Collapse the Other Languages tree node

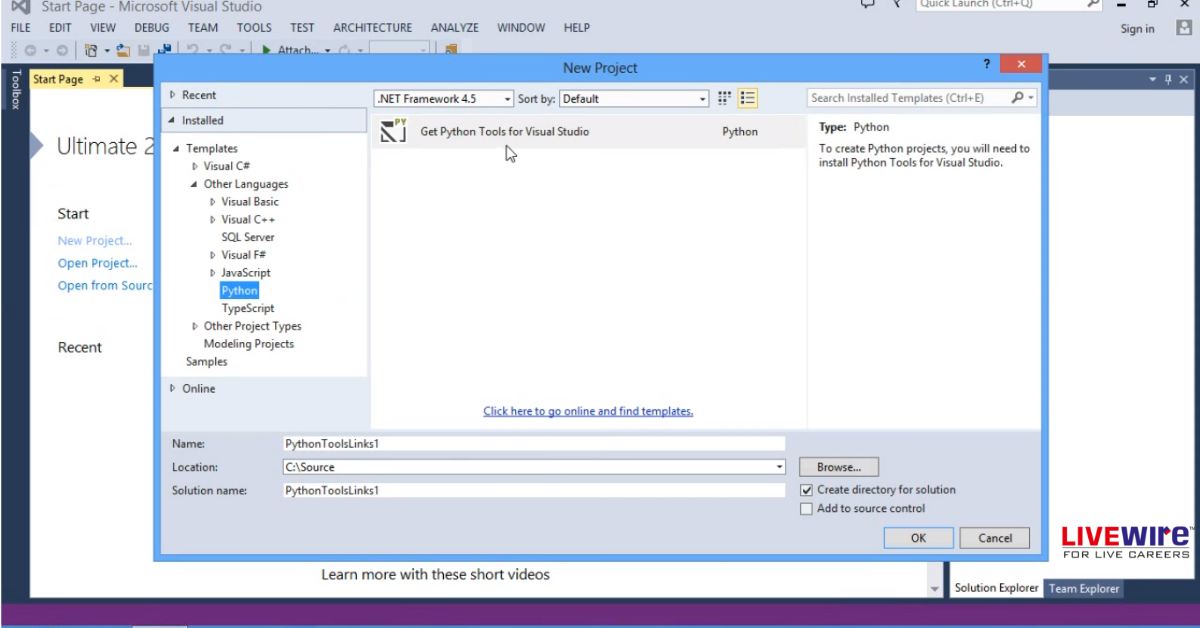pyautogui.click(x=195, y=185)
